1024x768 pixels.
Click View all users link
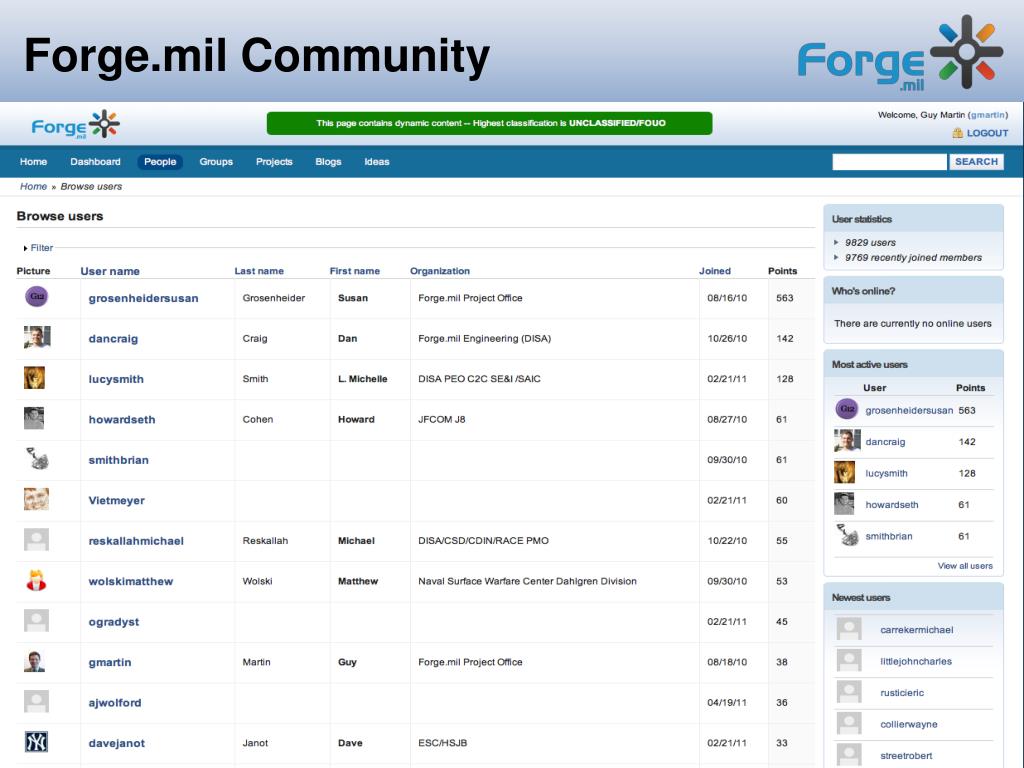click(965, 566)
